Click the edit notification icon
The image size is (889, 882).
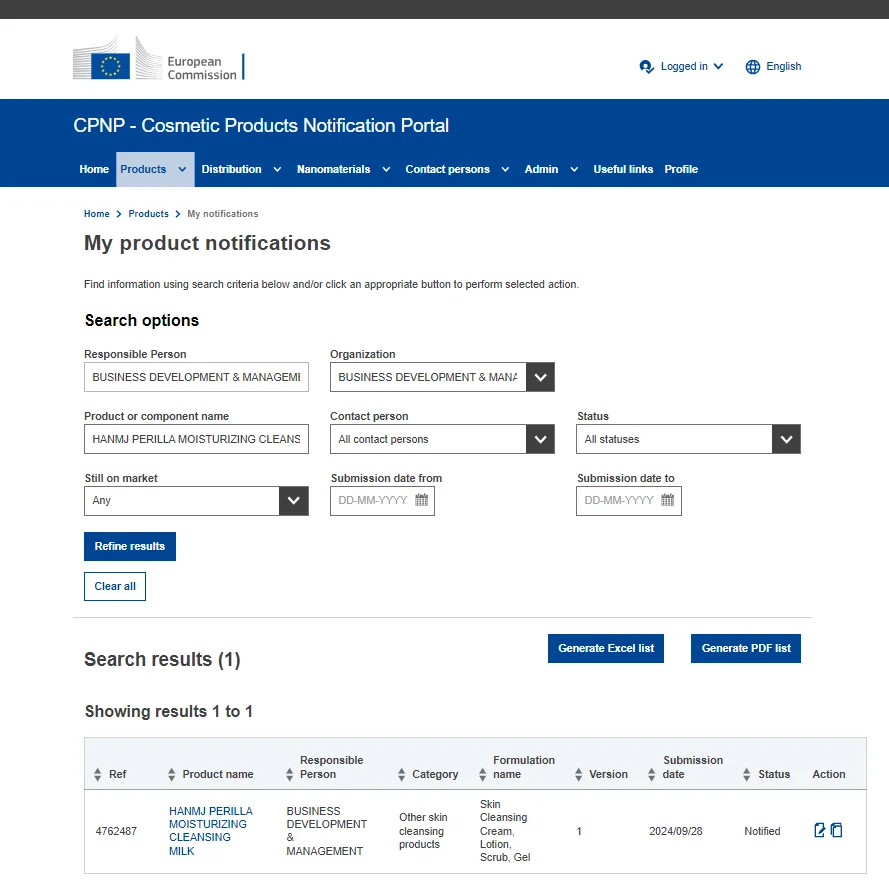coord(820,830)
